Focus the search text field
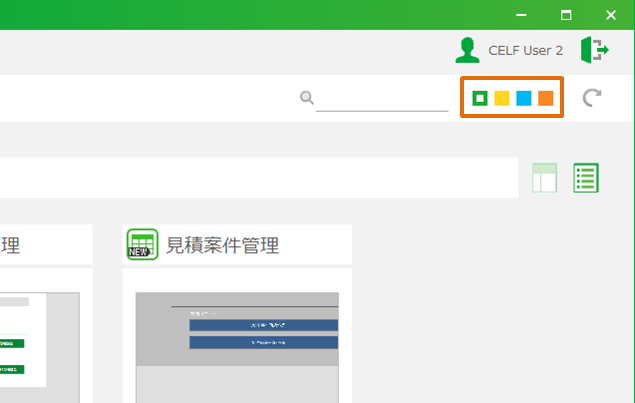 pyautogui.click(x=382, y=98)
